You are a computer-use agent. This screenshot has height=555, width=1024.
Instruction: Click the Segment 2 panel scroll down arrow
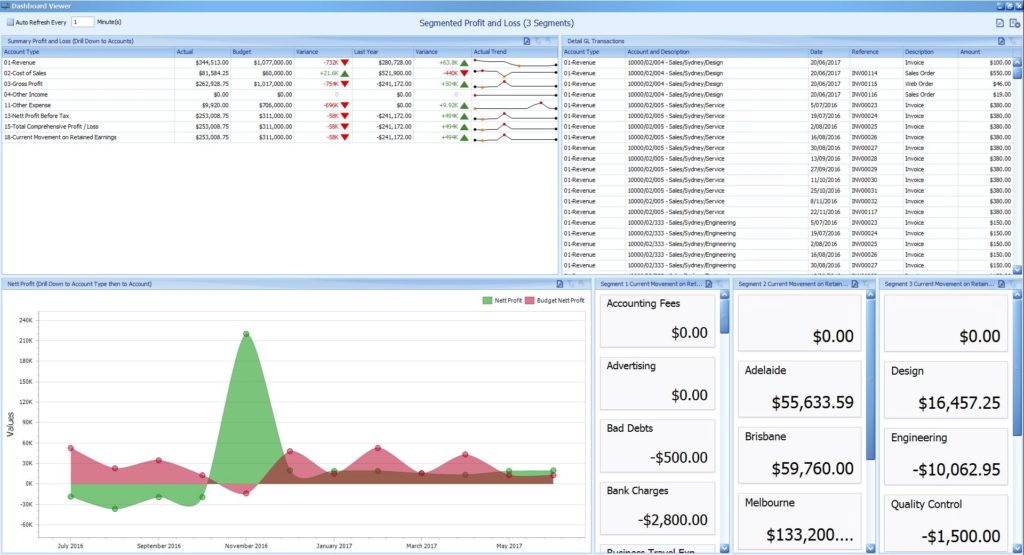tap(871, 548)
